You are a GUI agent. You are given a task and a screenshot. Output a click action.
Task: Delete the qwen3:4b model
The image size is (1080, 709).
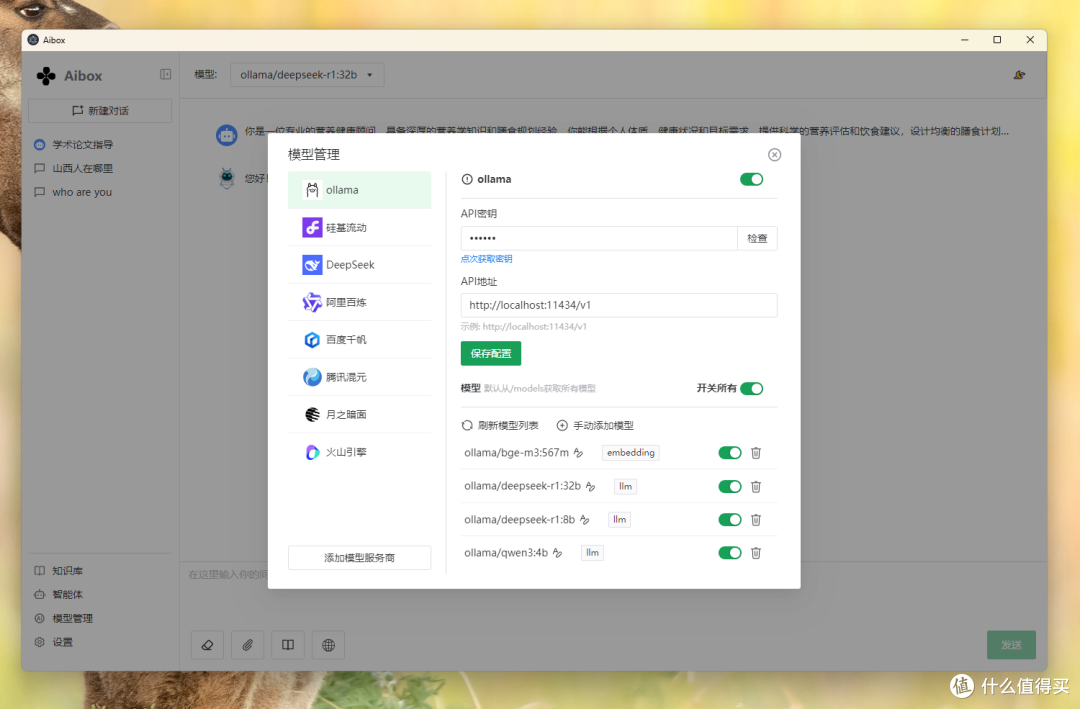pos(756,553)
